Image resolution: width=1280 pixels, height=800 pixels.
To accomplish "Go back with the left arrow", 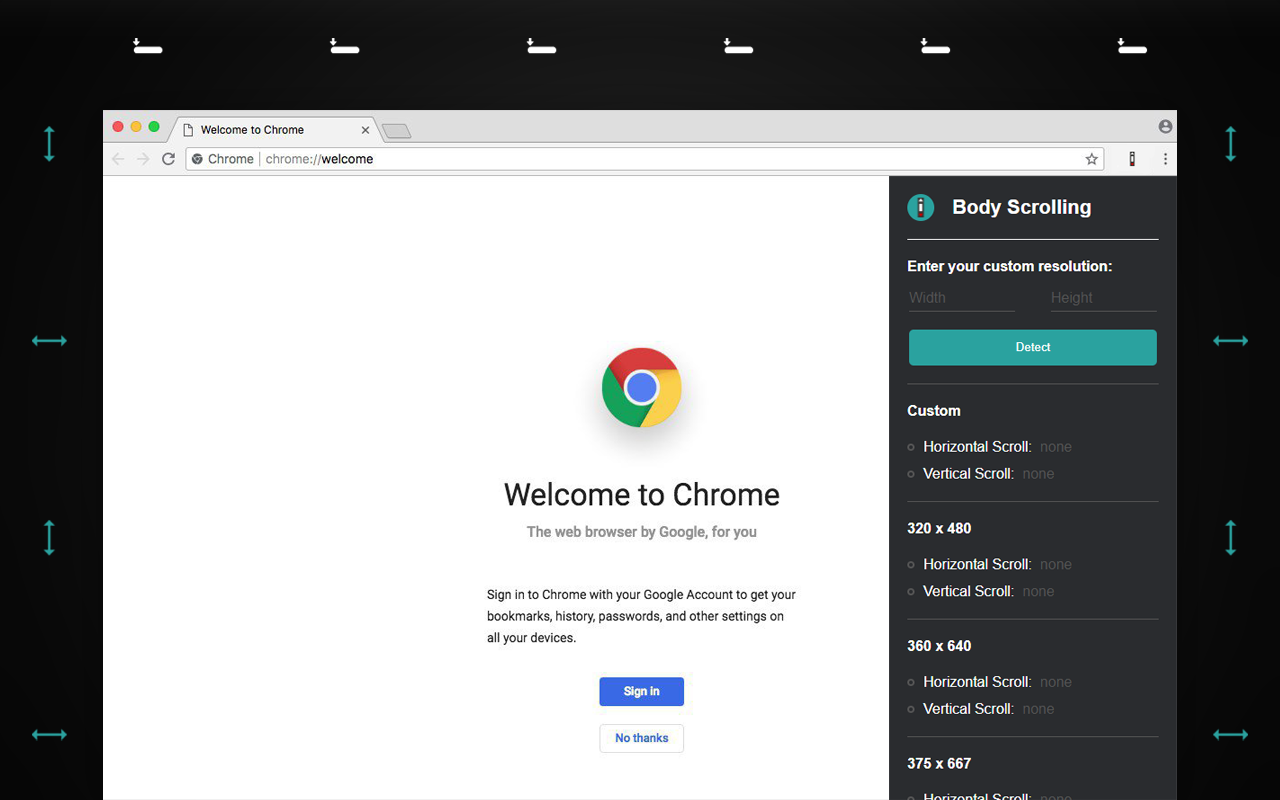I will [118, 159].
